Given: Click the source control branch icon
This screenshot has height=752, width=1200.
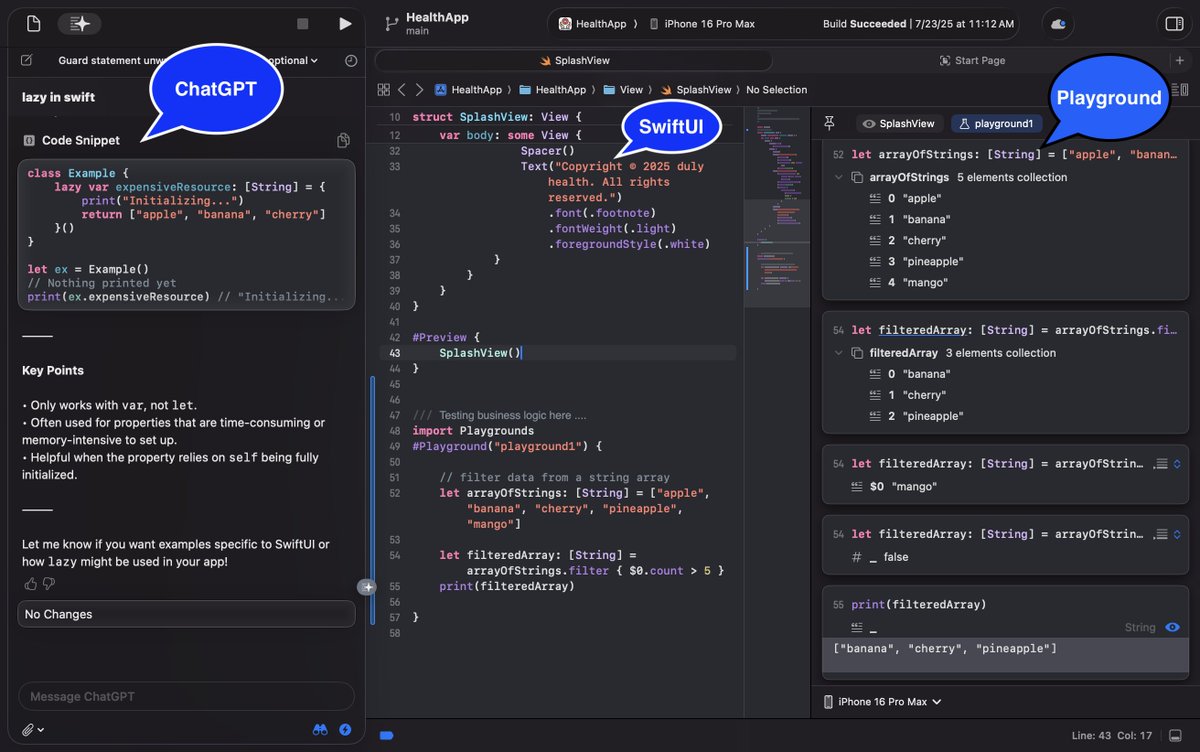Looking at the screenshot, I should point(391,23).
